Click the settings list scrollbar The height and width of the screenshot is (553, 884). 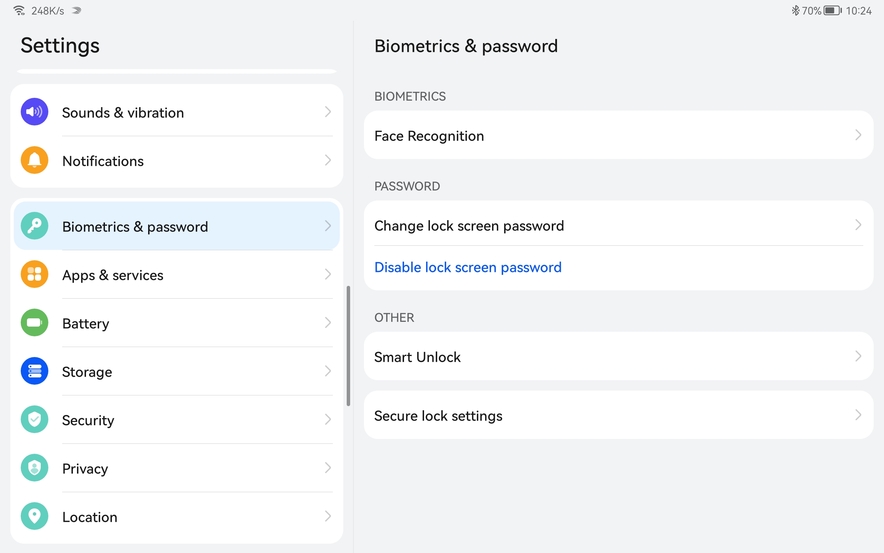(x=348, y=345)
